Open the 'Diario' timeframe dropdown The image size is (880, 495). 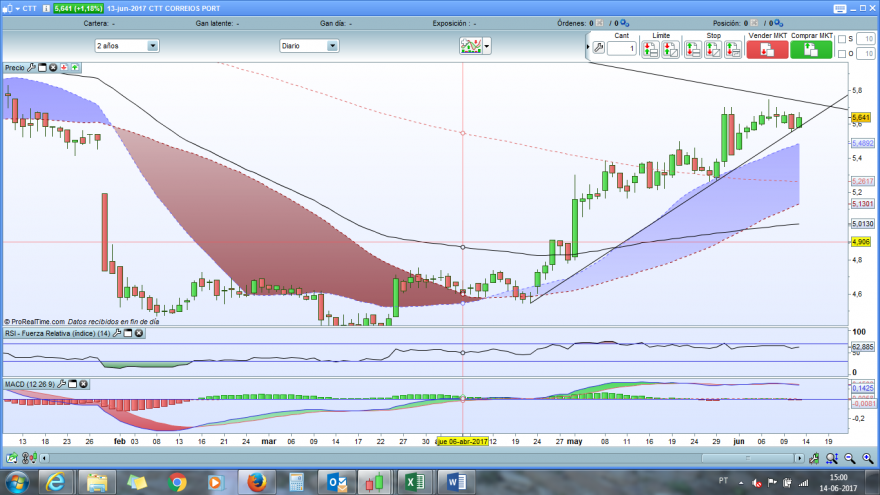(x=309, y=46)
